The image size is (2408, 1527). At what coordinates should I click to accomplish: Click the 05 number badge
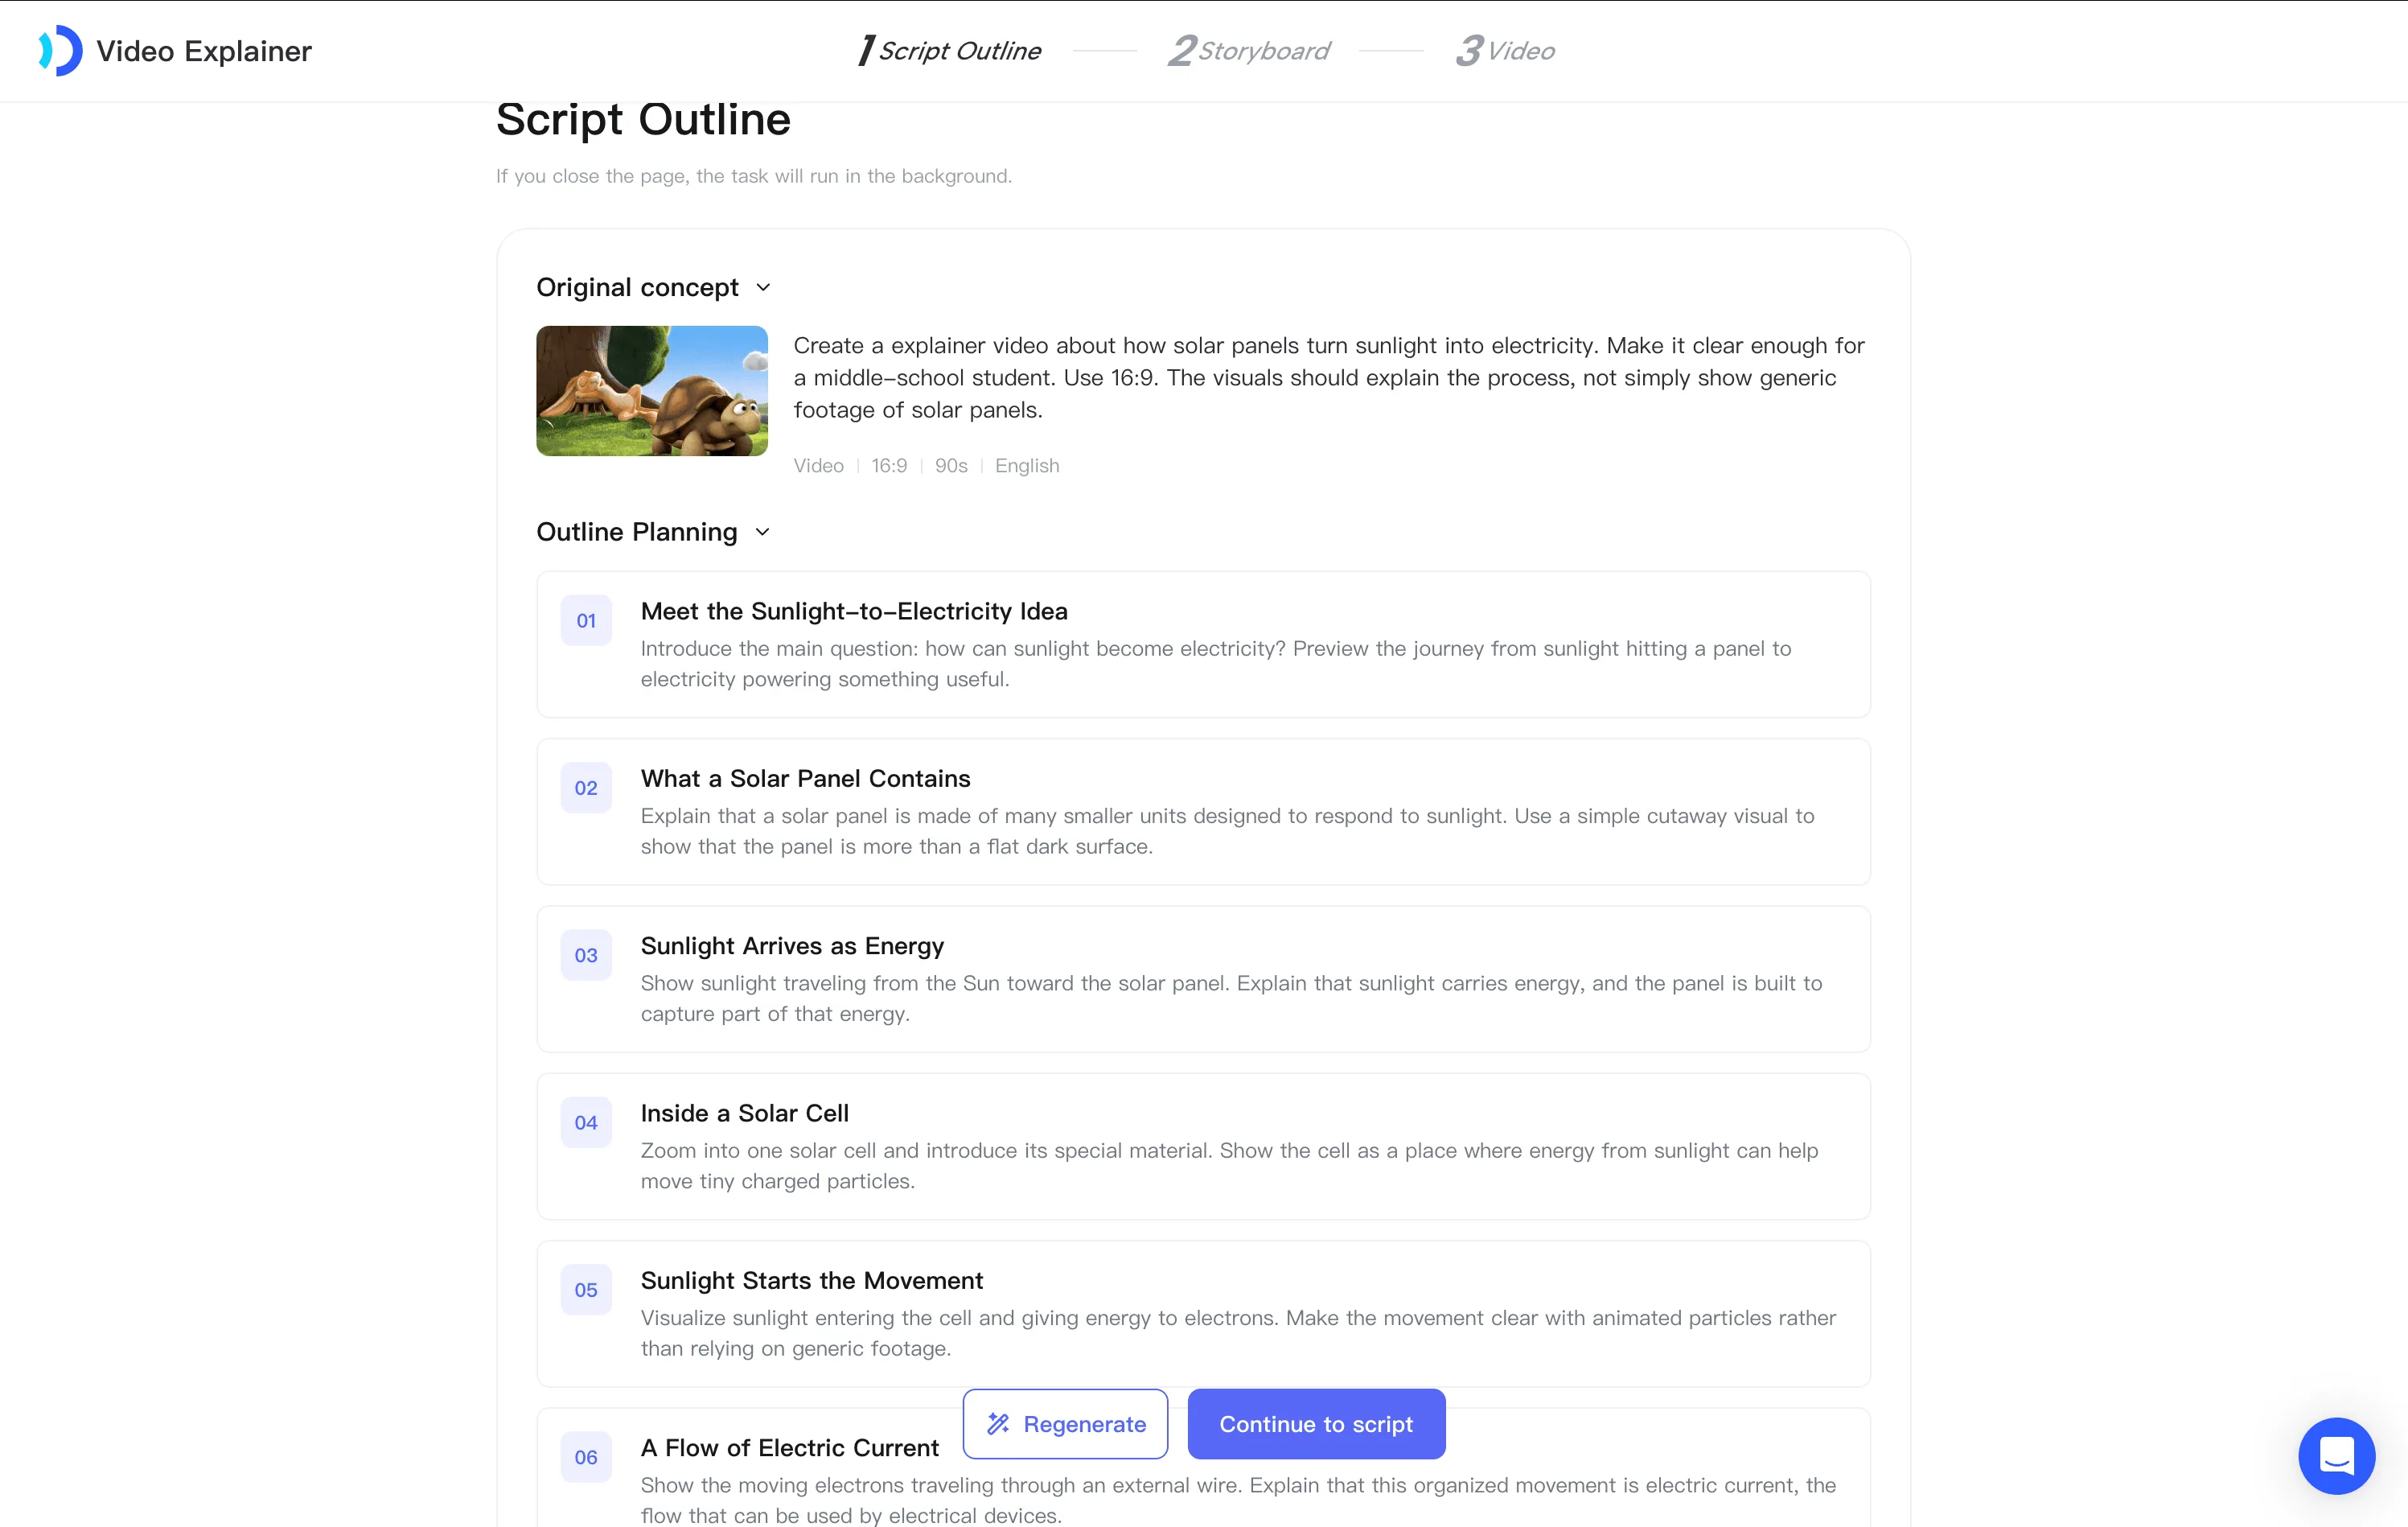pos(586,1290)
